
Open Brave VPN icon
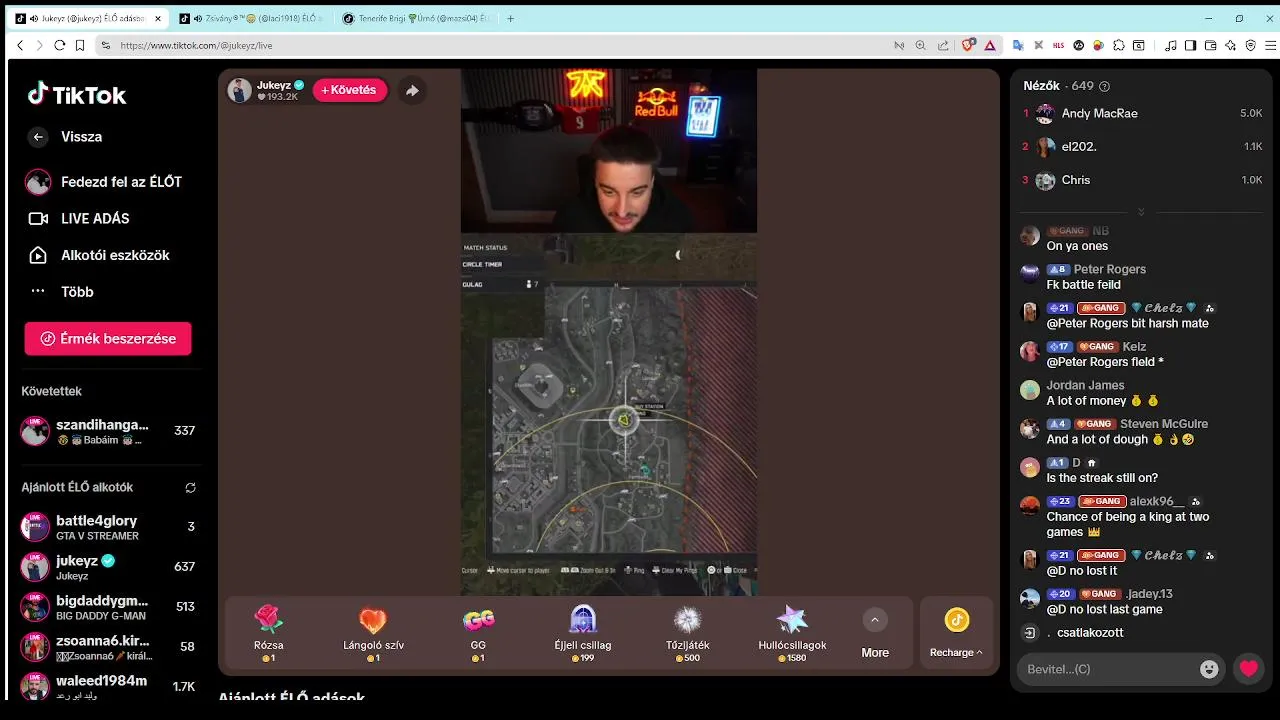1250,45
